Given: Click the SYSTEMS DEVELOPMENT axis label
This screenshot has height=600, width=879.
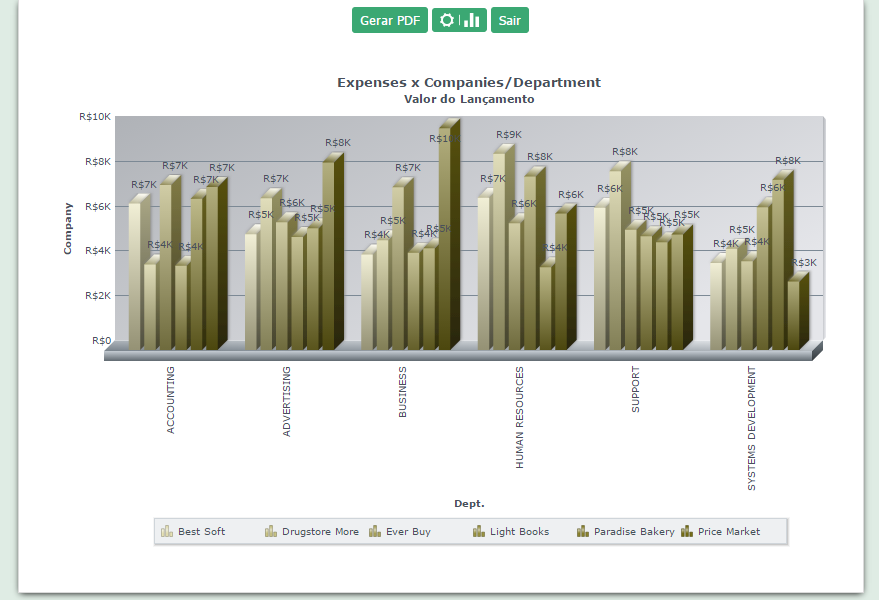Looking at the screenshot, I should click(752, 428).
